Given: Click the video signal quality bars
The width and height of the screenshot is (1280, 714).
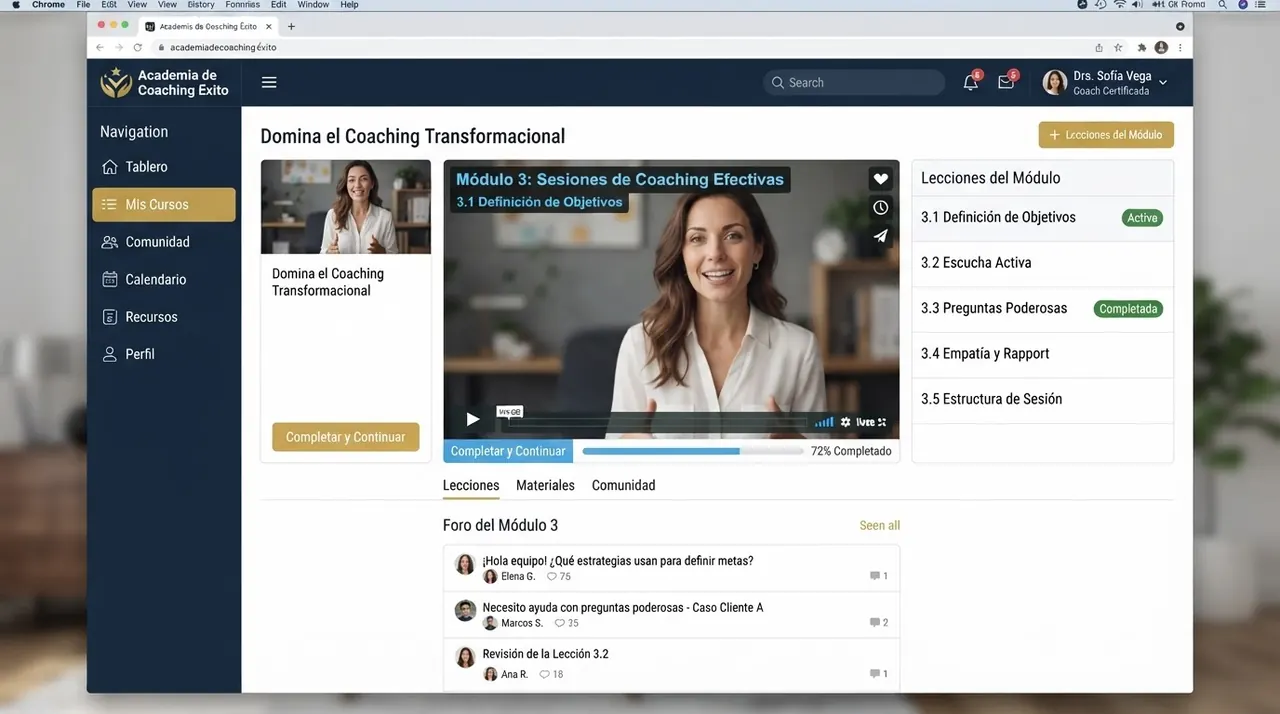Looking at the screenshot, I should point(824,422).
